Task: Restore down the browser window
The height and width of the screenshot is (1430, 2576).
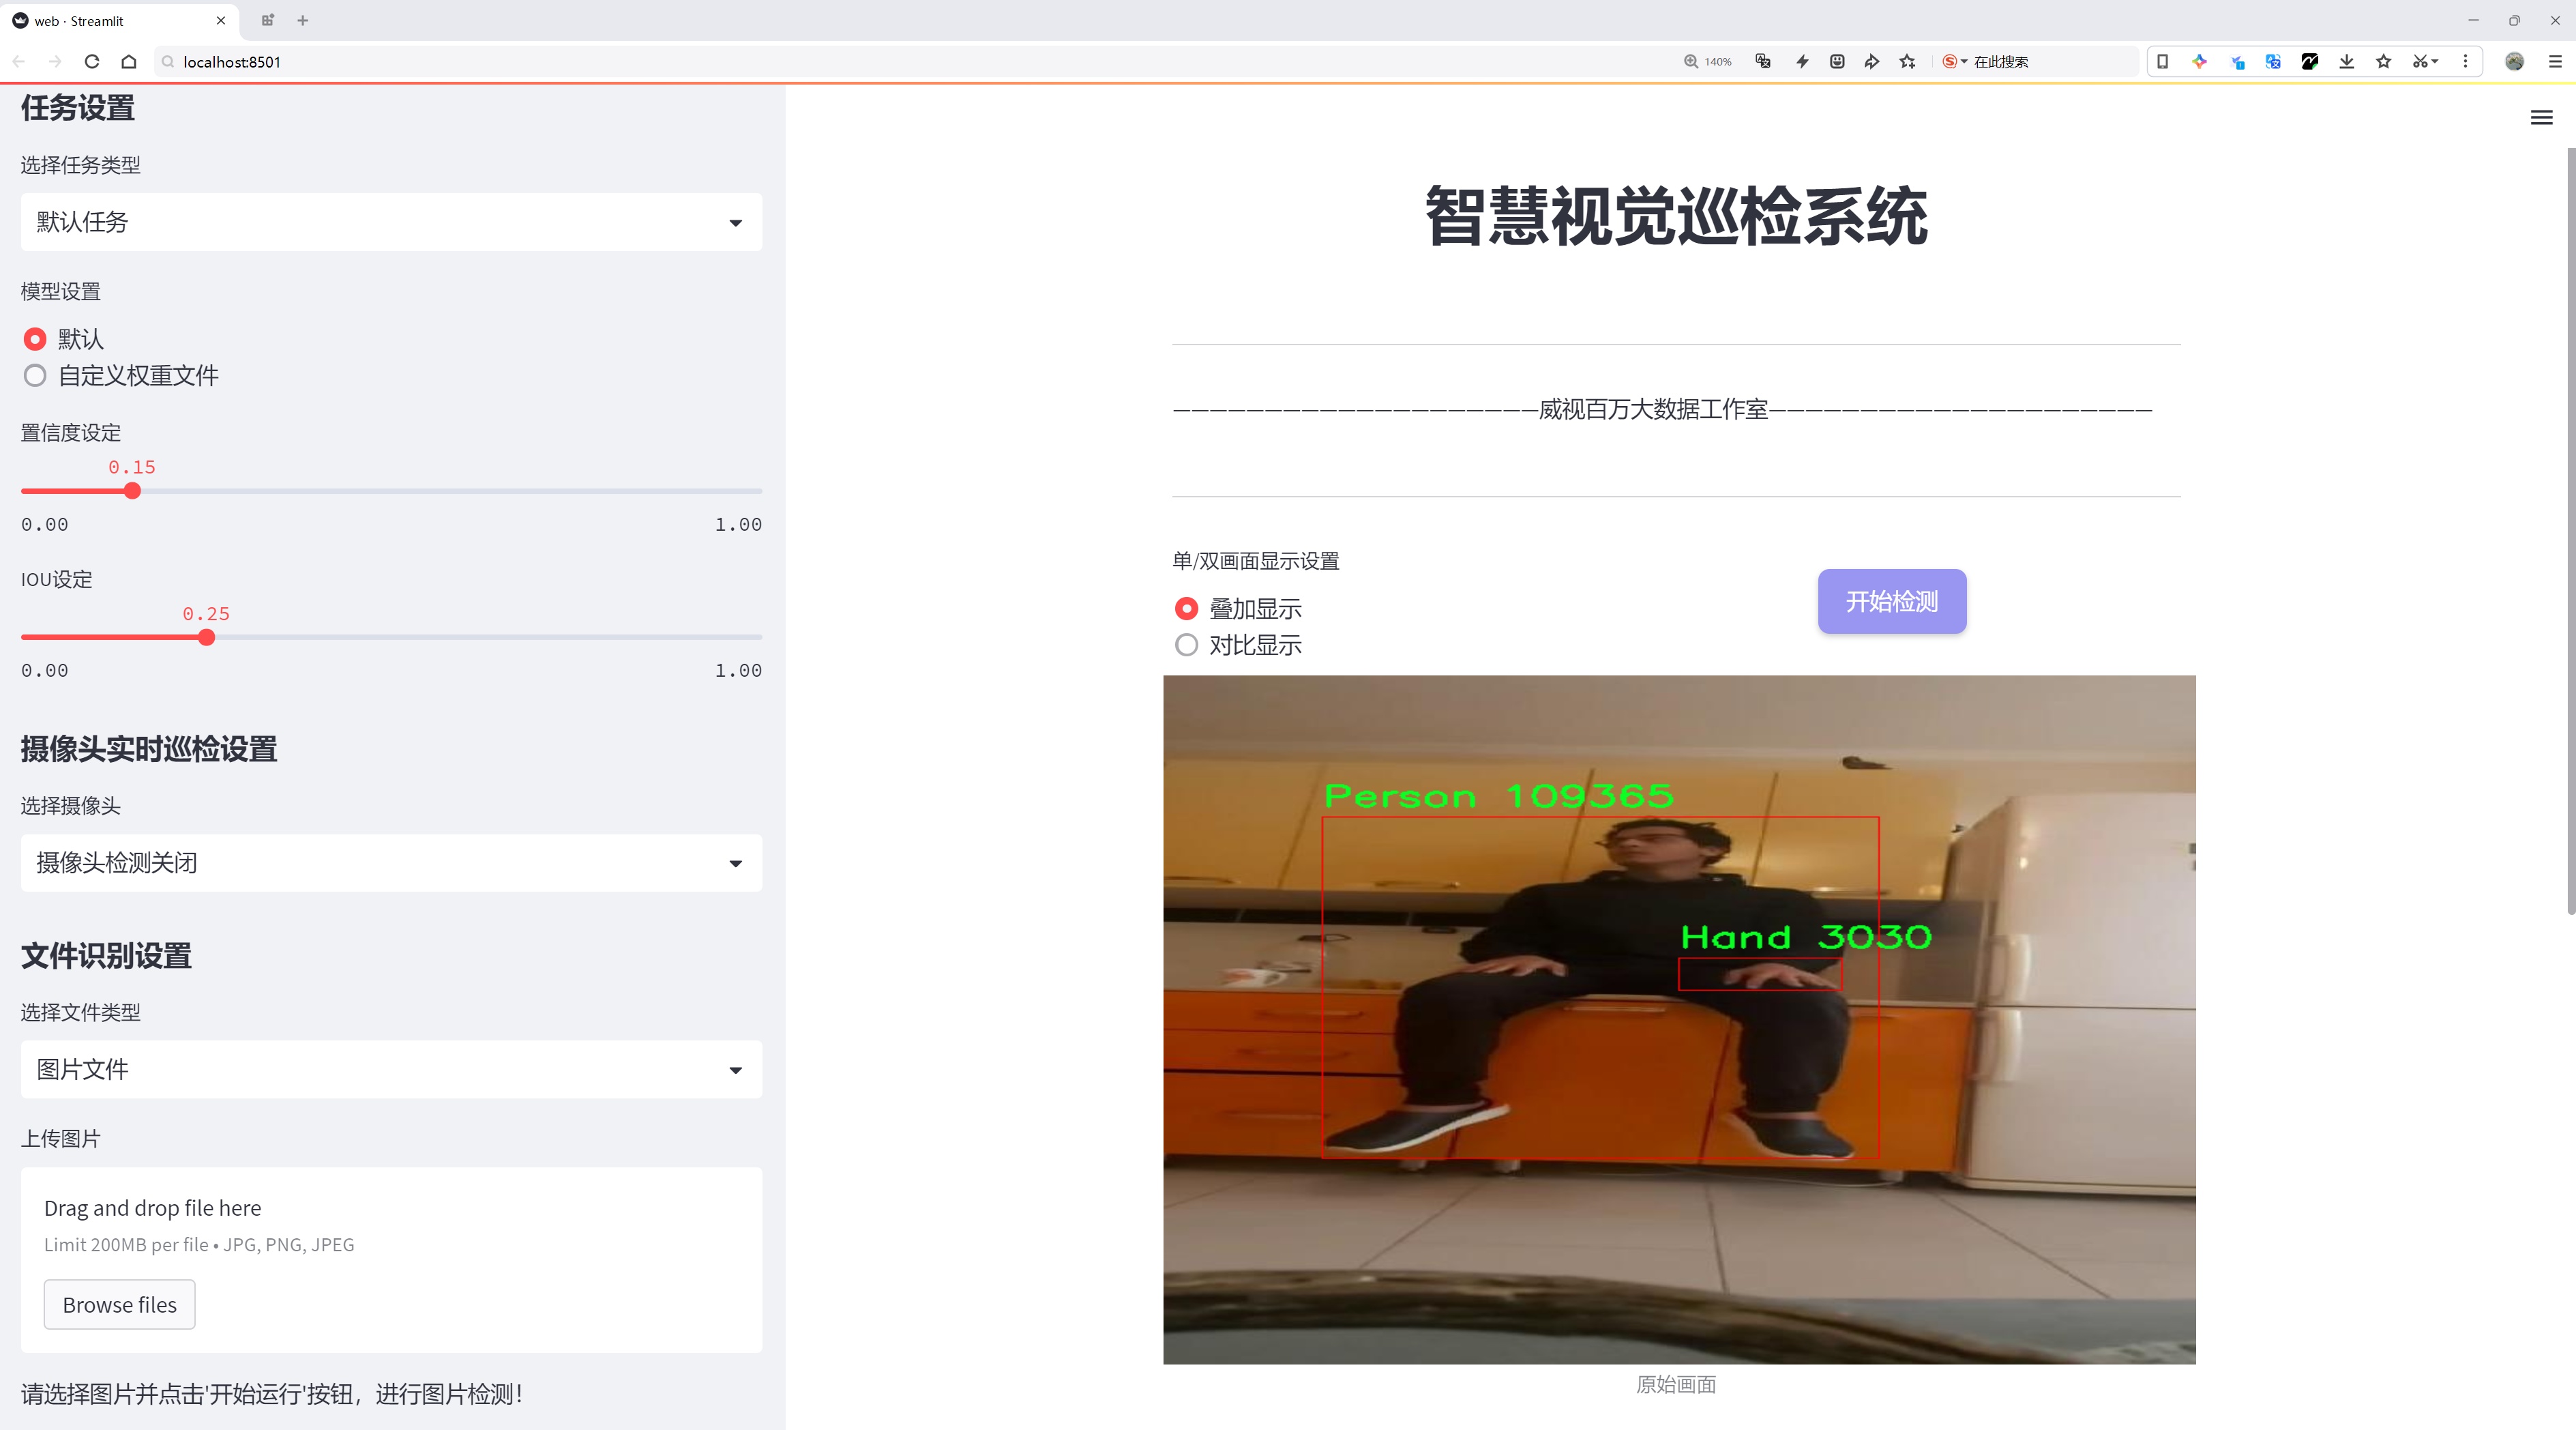Action: pyautogui.click(x=2514, y=20)
